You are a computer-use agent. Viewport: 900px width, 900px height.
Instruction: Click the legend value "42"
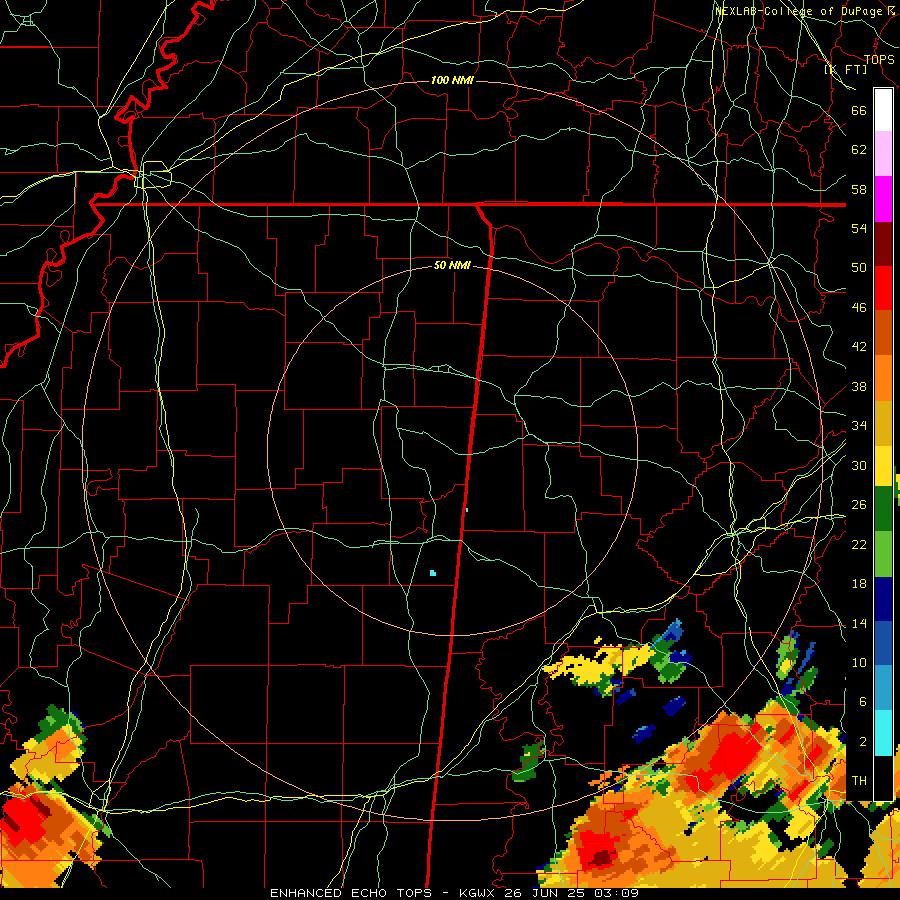click(859, 346)
